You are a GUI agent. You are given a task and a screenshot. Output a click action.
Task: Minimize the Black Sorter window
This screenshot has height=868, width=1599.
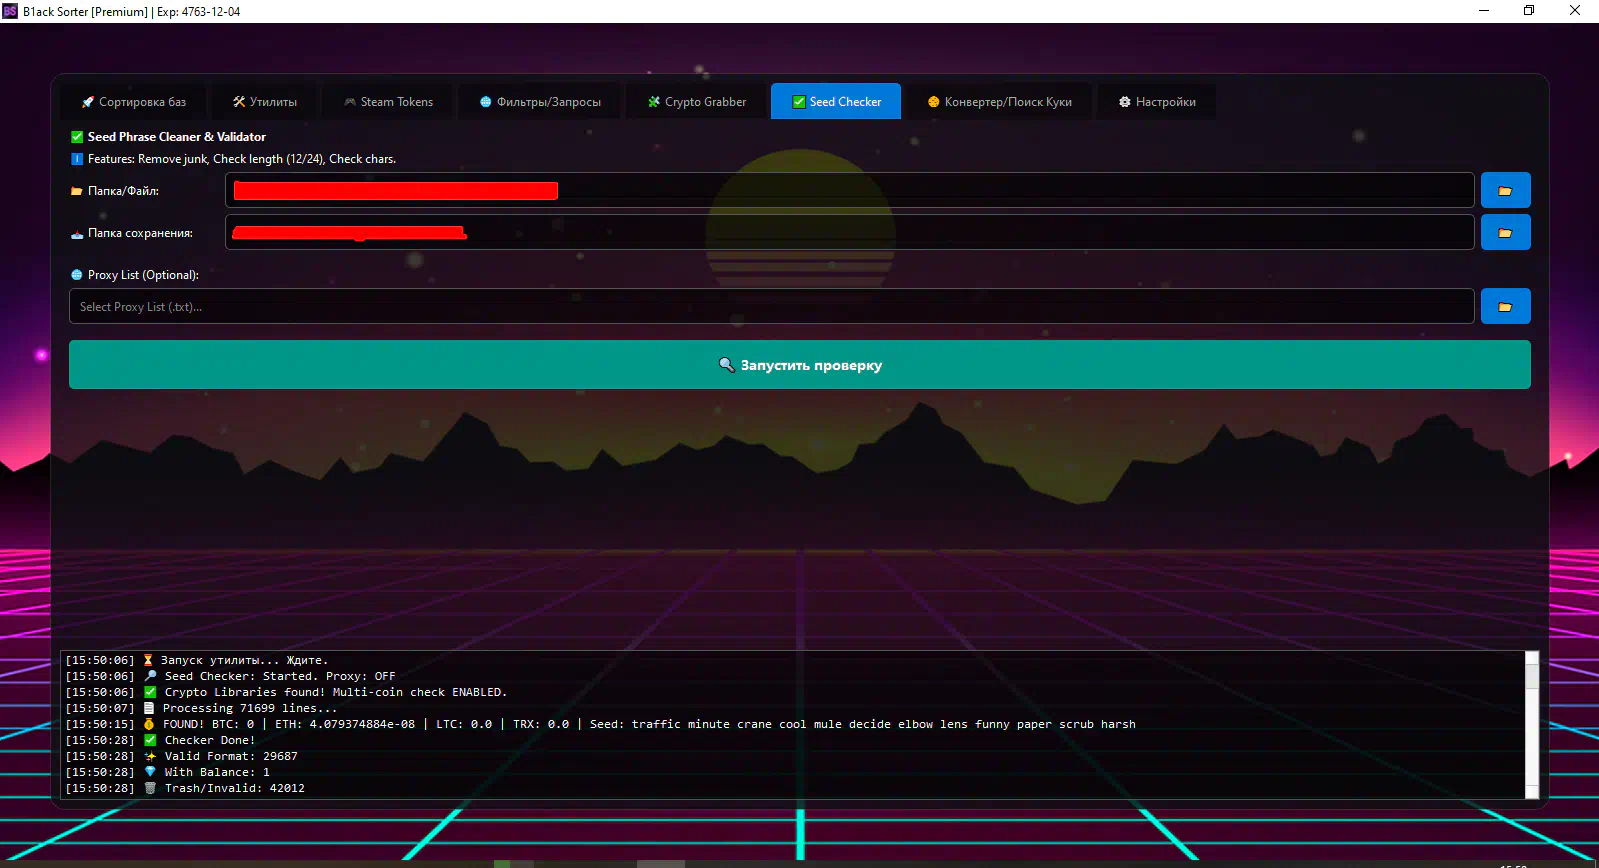1484,11
